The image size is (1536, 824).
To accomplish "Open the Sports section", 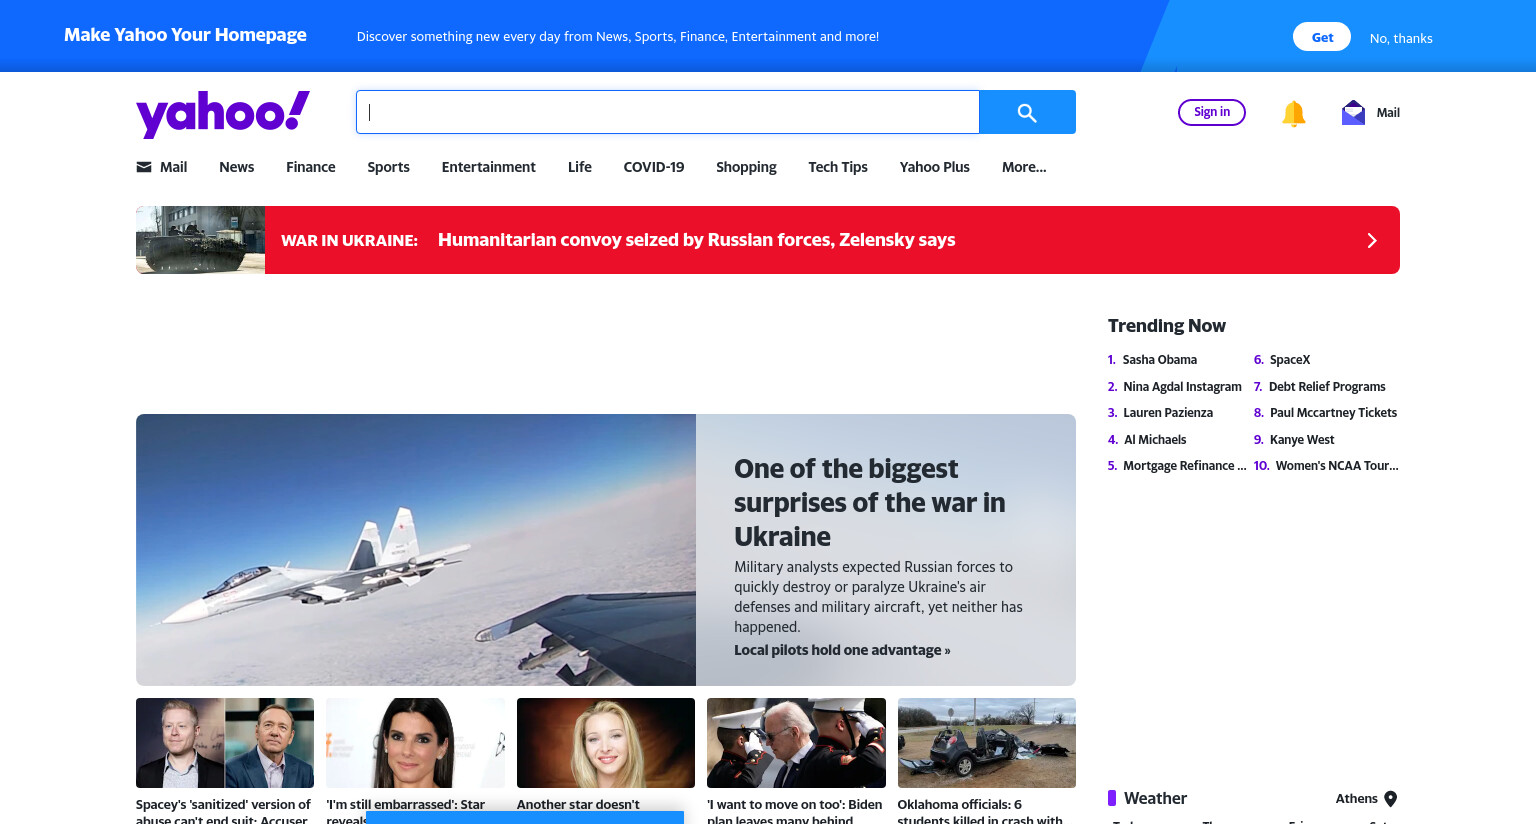I will coord(388,167).
